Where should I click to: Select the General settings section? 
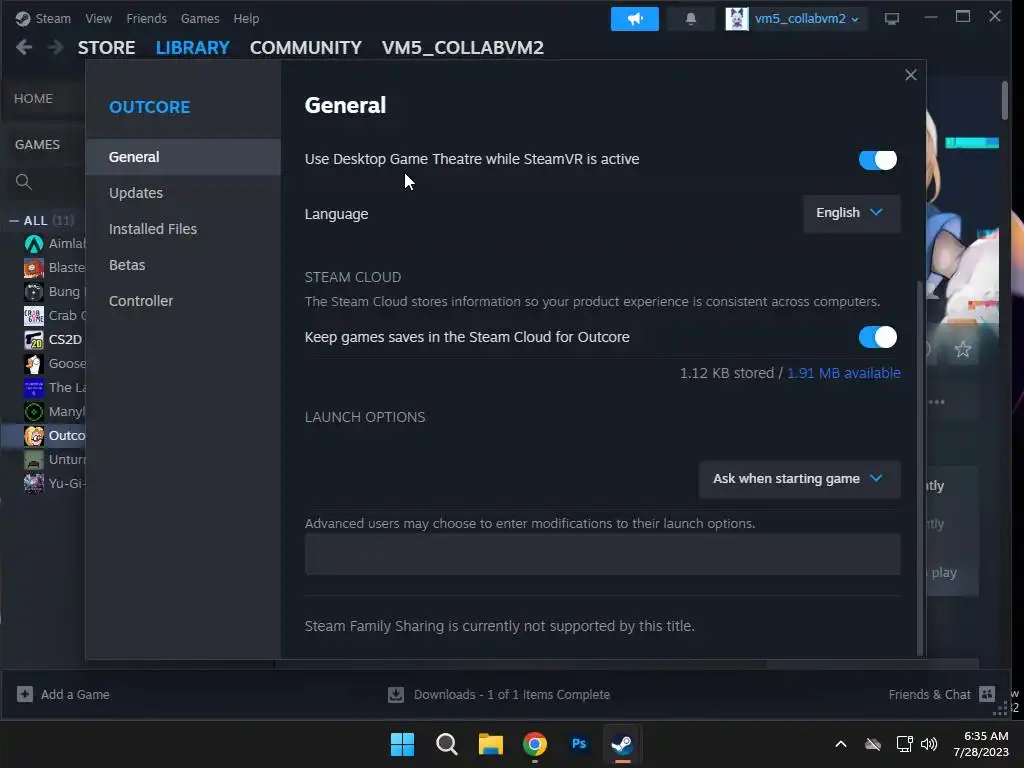click(183, 157)
